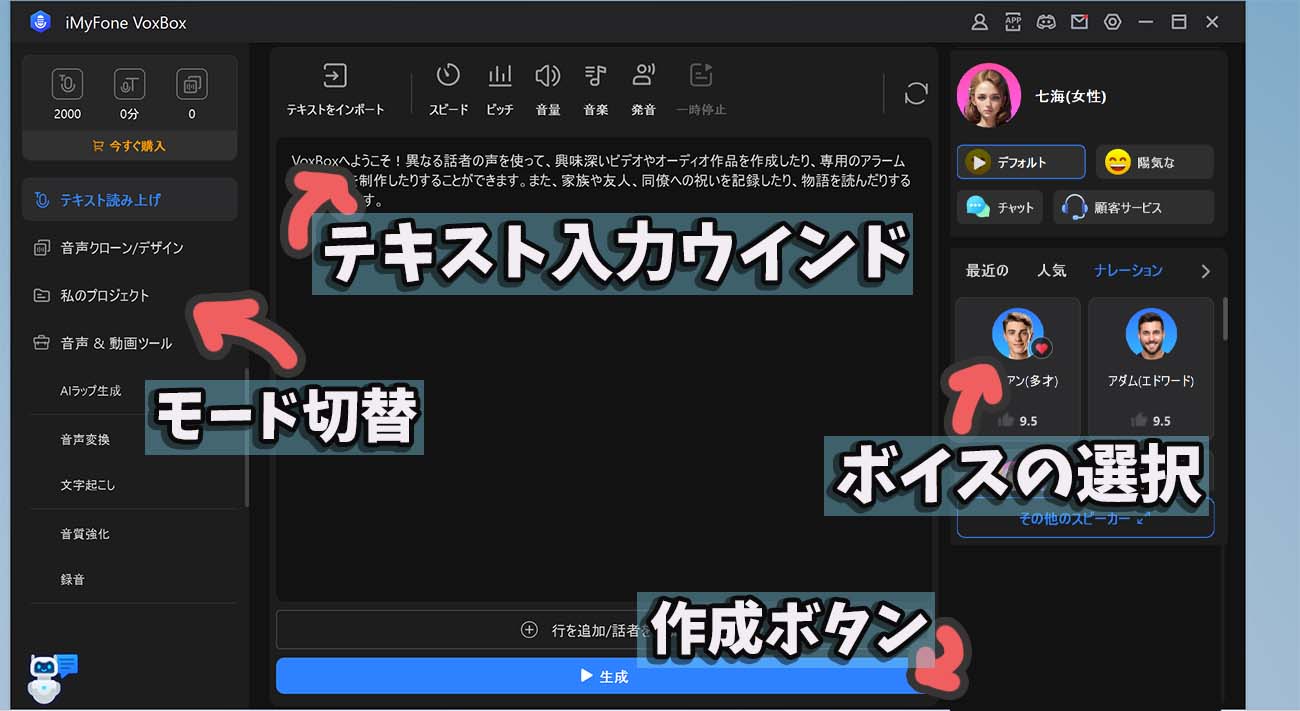The image size is (1300, 711).
Task: Click the 0分 minutes quota icon
Action: 130,84
